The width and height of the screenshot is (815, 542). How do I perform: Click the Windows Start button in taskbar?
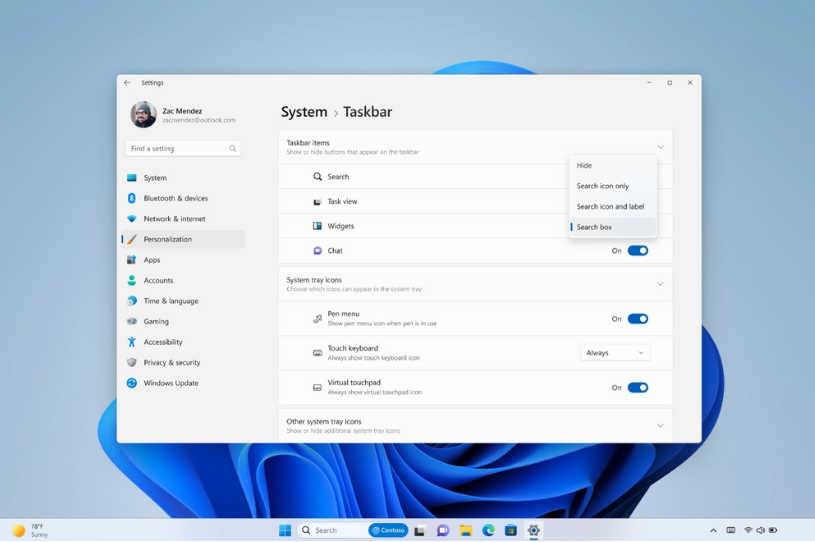(285, 530)
